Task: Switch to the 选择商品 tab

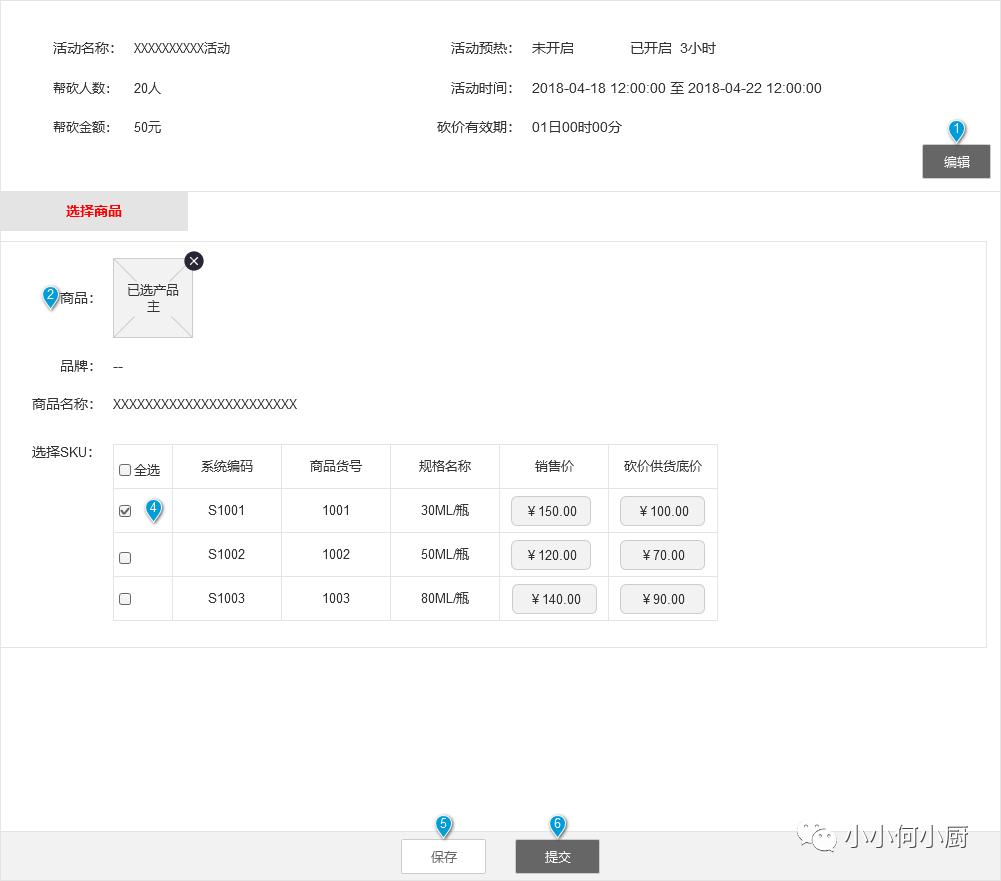Action: (x=94, y=211)
